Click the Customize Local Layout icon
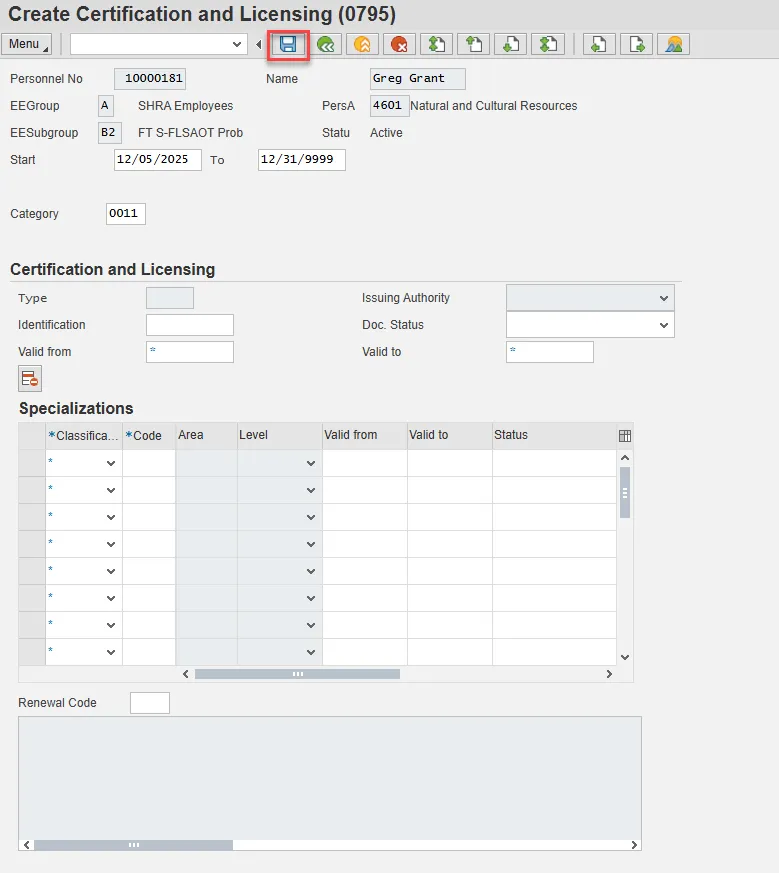The height and width of the screenshot is (873, 779). [674, 44]
